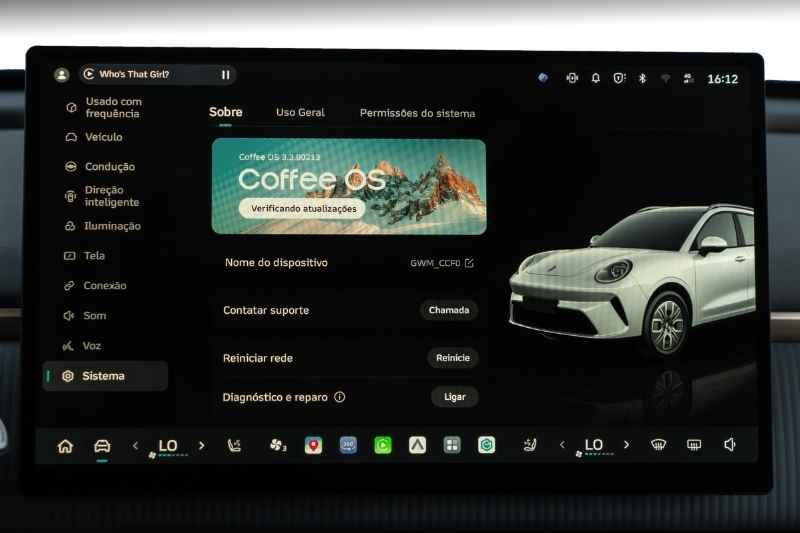Screen dimensions: 800x533
Task: Tap left LO temperature display
Action: (168, 446)
